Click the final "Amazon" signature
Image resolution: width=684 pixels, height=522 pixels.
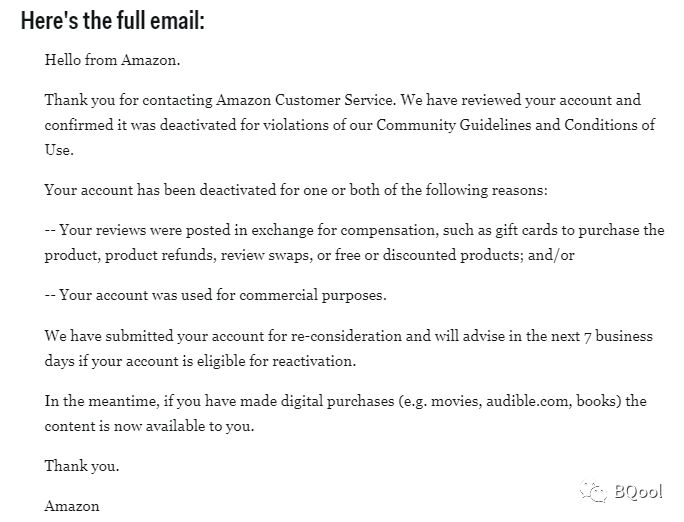point(72,506)
